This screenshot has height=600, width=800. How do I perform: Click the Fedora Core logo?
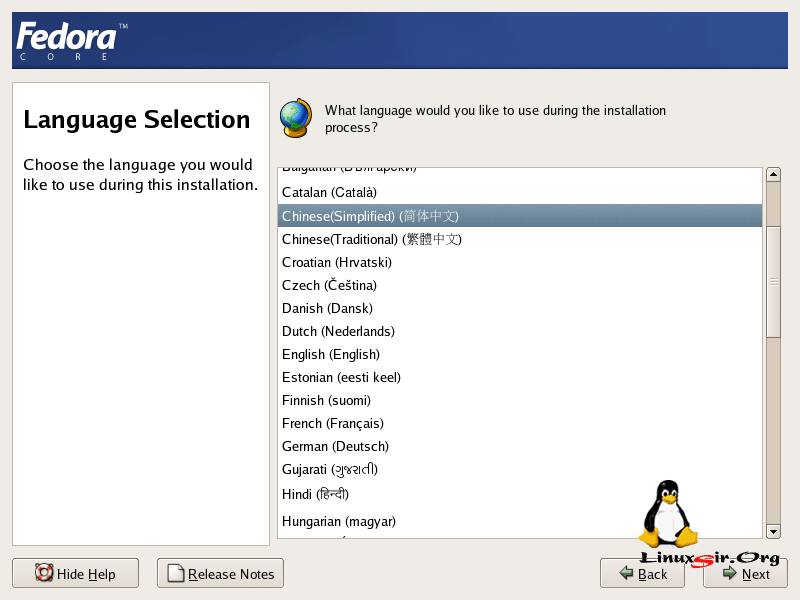pyautogui.click(x=71, y=41)
